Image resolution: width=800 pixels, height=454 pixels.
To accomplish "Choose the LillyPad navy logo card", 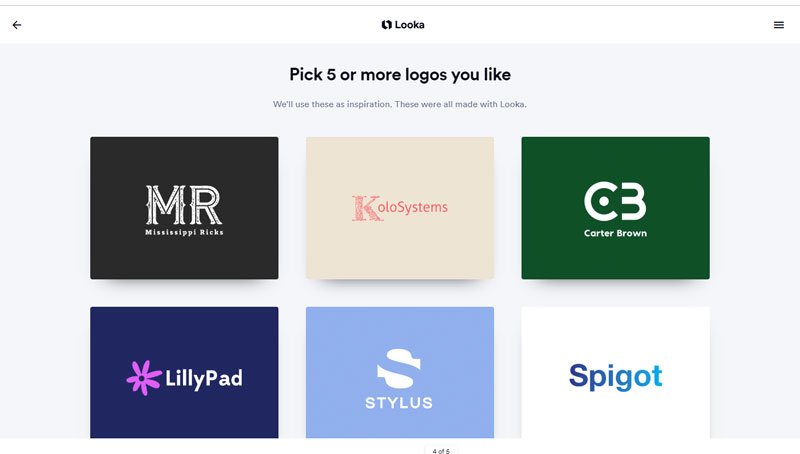I will (x=184, y=372).
